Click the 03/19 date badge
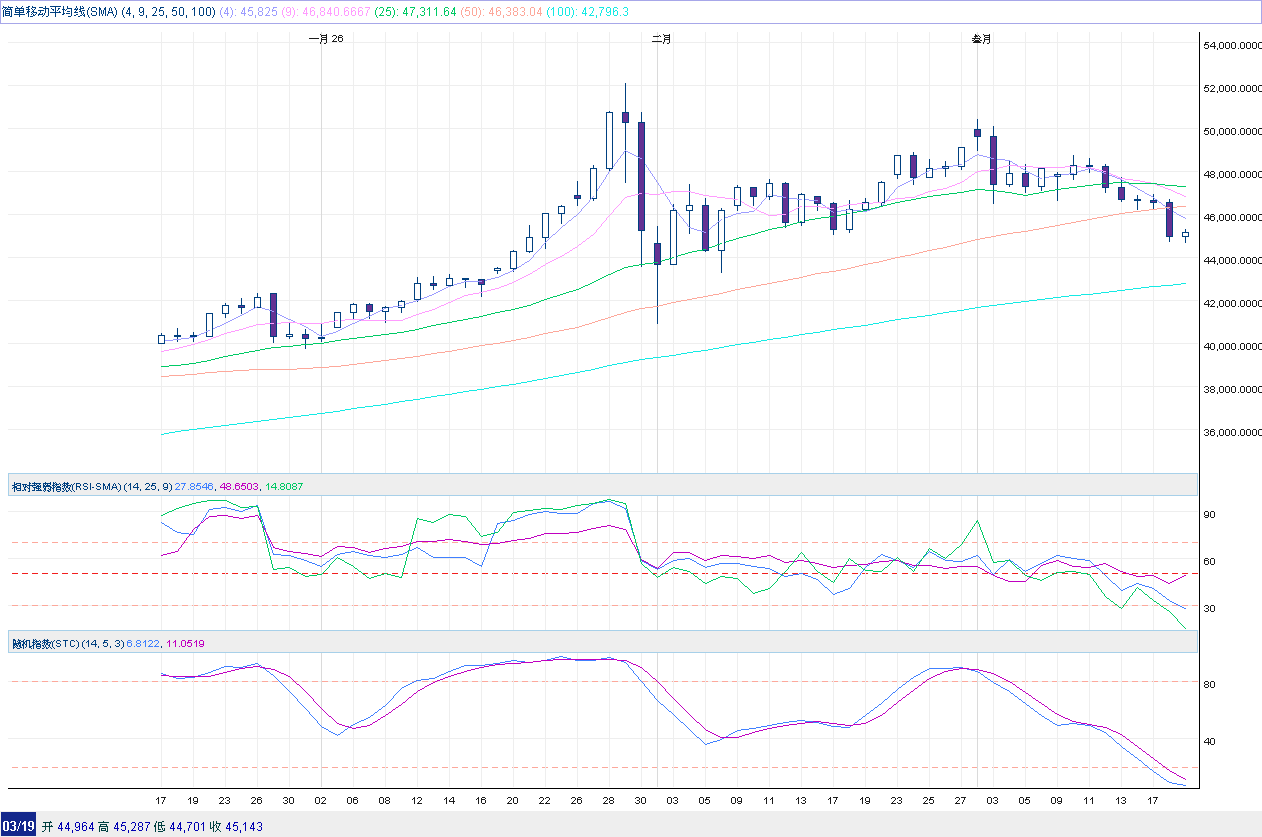The width and height of the screenshot is (1262, 837). [x=19, y=827]
